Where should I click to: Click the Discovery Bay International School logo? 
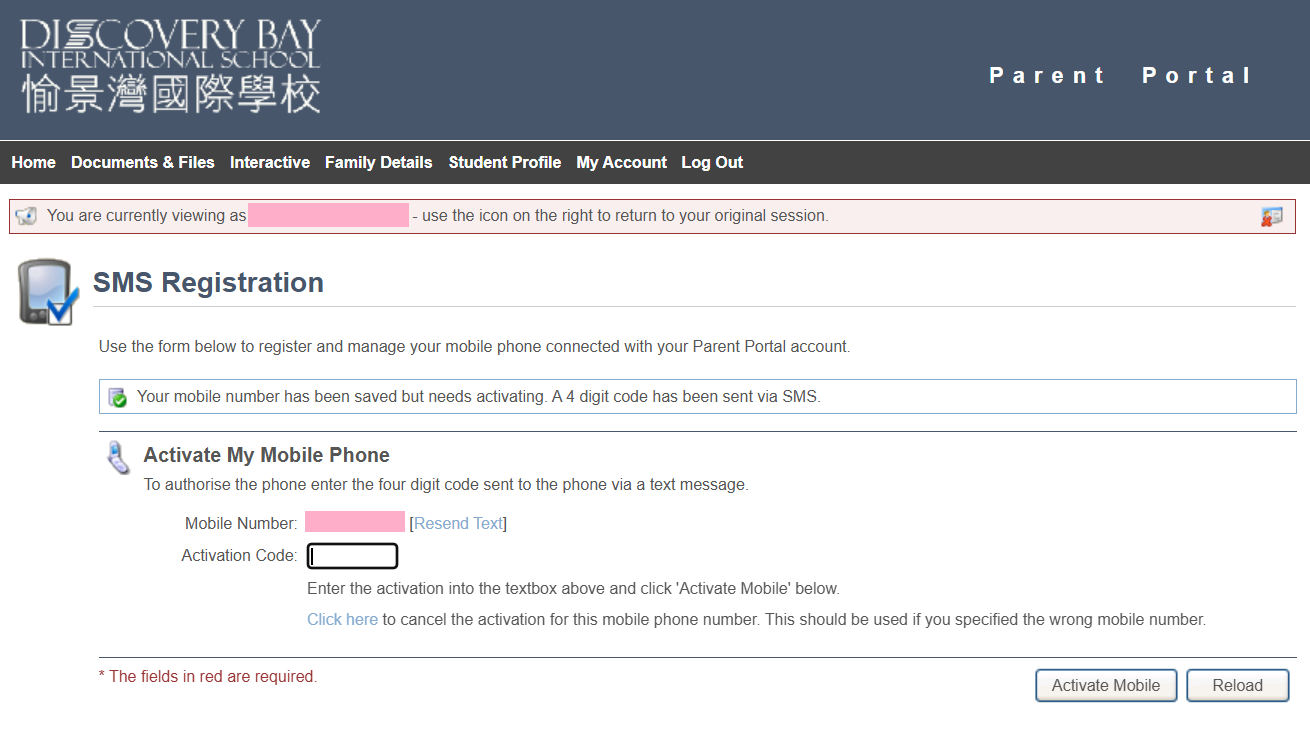170,66
